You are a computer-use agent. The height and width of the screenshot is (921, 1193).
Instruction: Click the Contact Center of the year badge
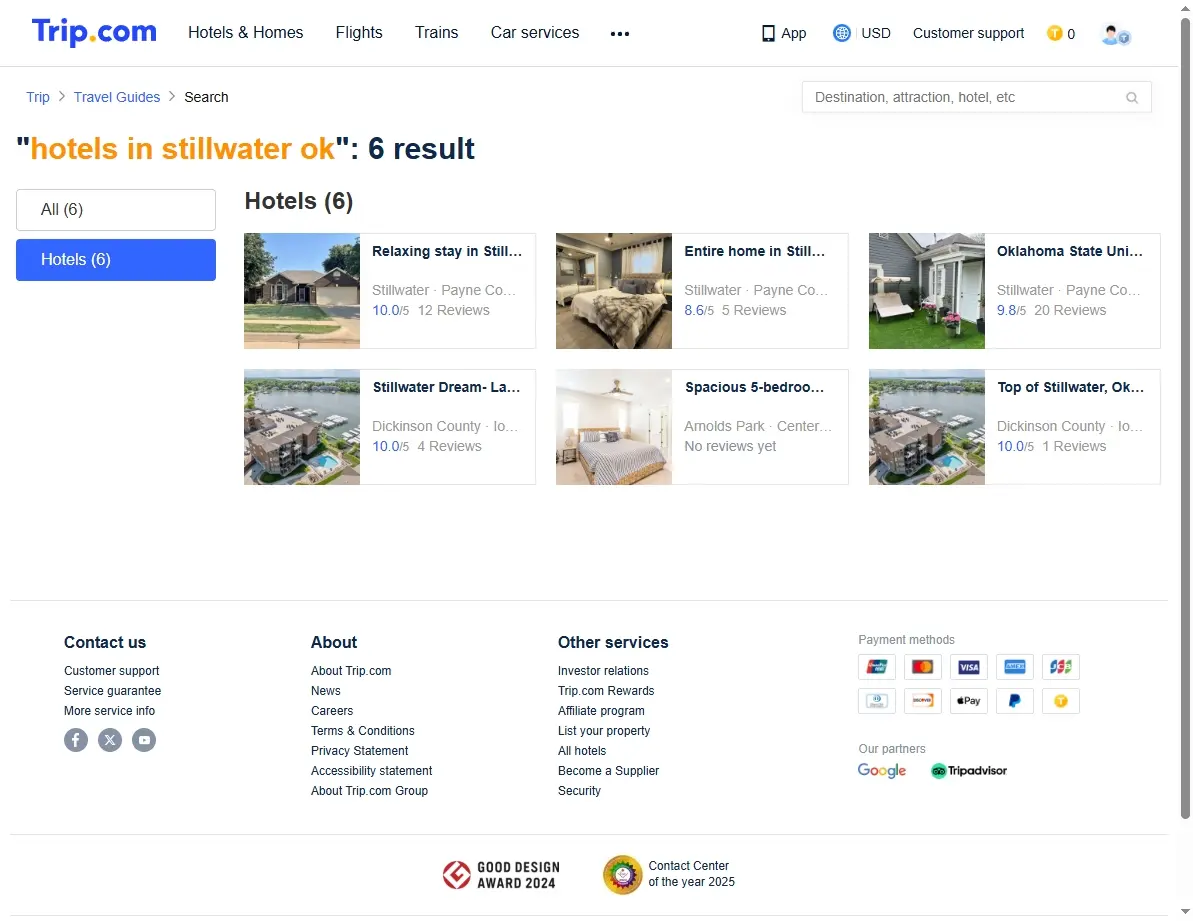pos(670,875)
